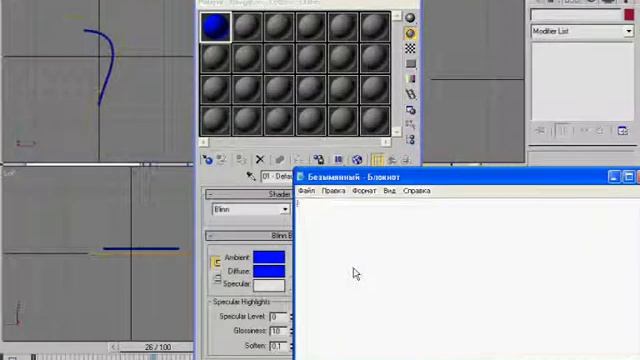Open the Вид menu in Notepad
640x360 pixels.
point(389,191)
